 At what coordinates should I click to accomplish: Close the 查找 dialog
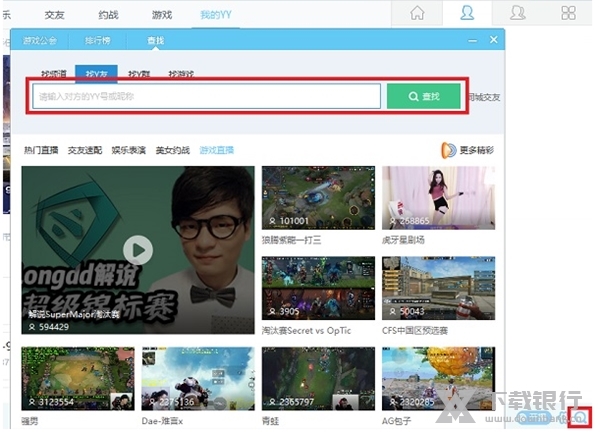point(494,40)
